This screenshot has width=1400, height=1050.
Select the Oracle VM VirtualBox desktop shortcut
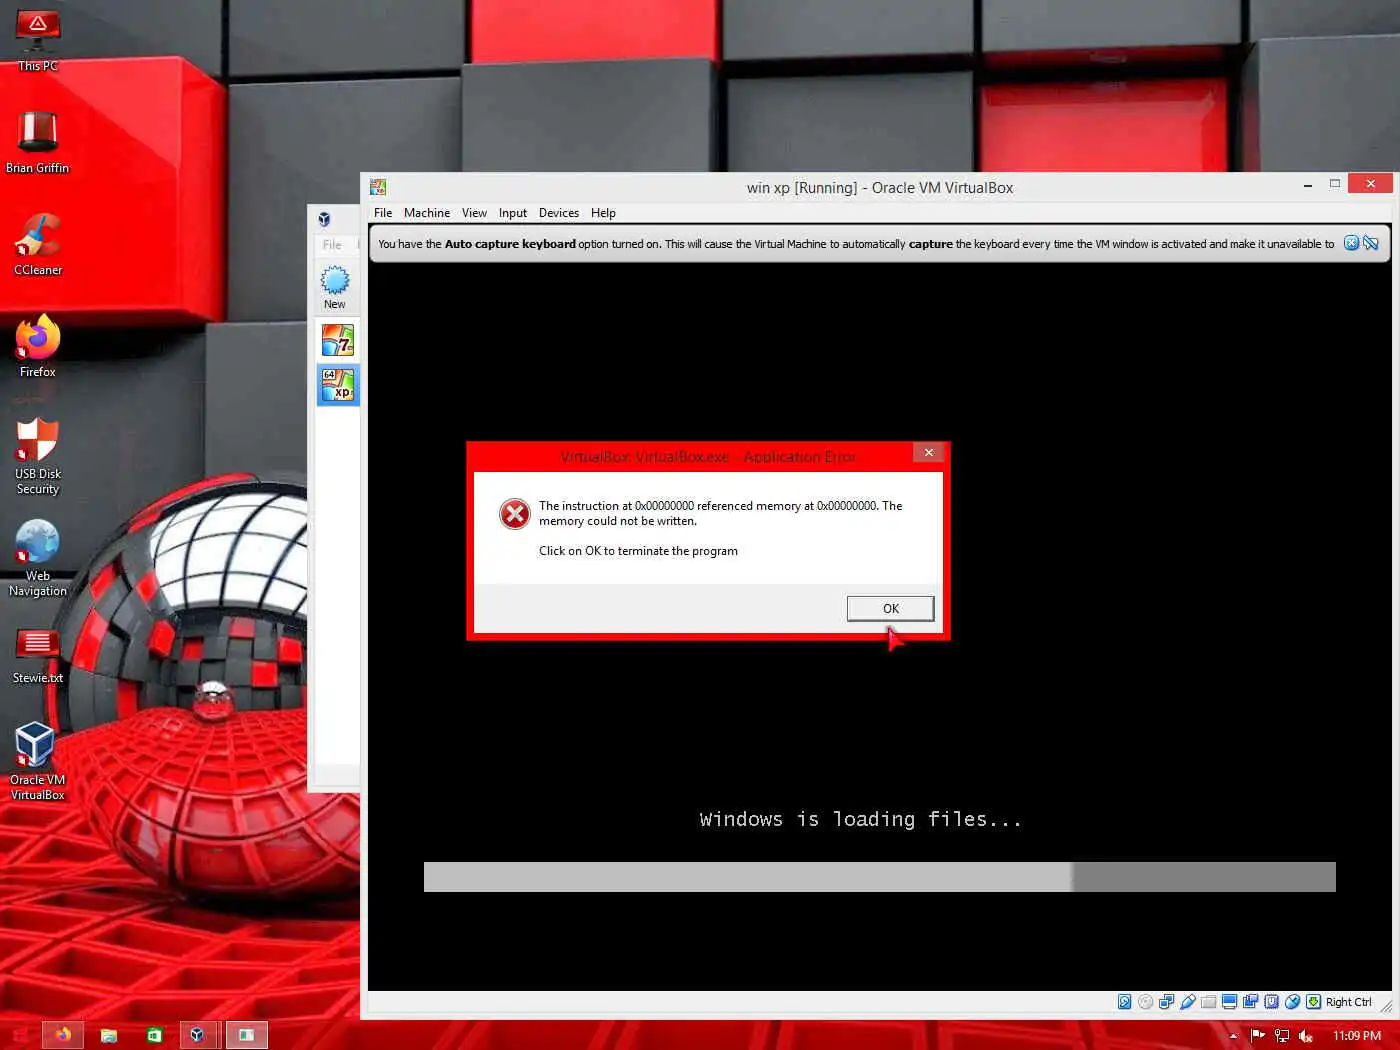coord(38,761)
